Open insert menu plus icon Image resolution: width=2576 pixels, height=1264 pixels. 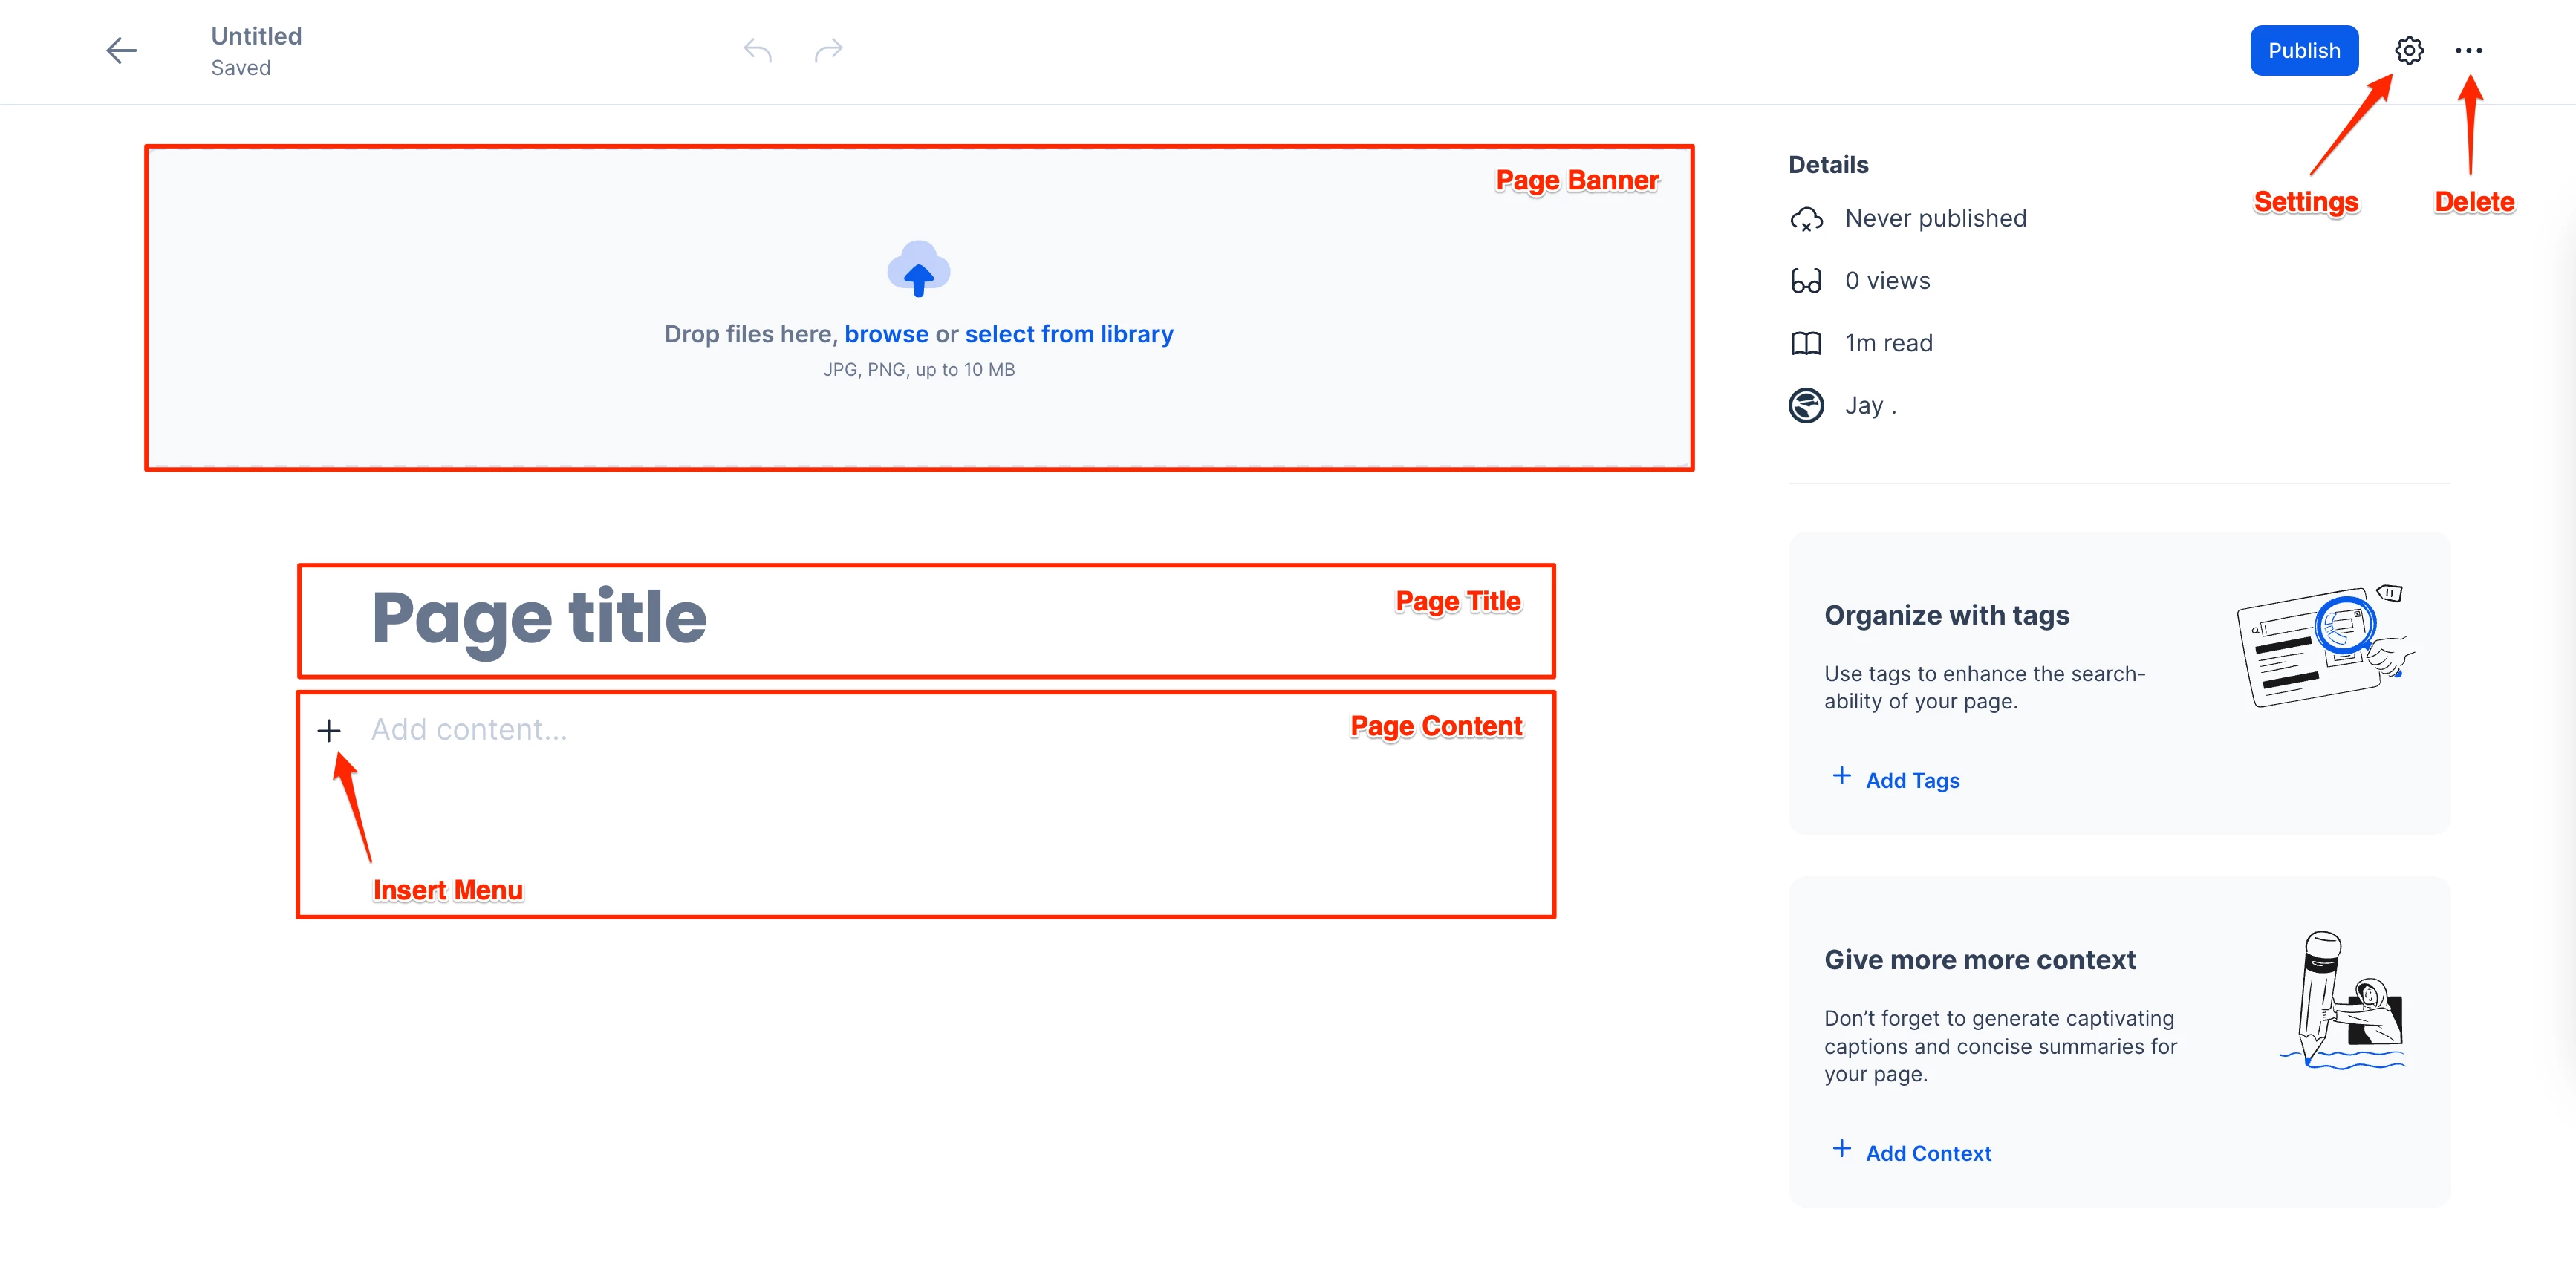click(x=329, y=731)
